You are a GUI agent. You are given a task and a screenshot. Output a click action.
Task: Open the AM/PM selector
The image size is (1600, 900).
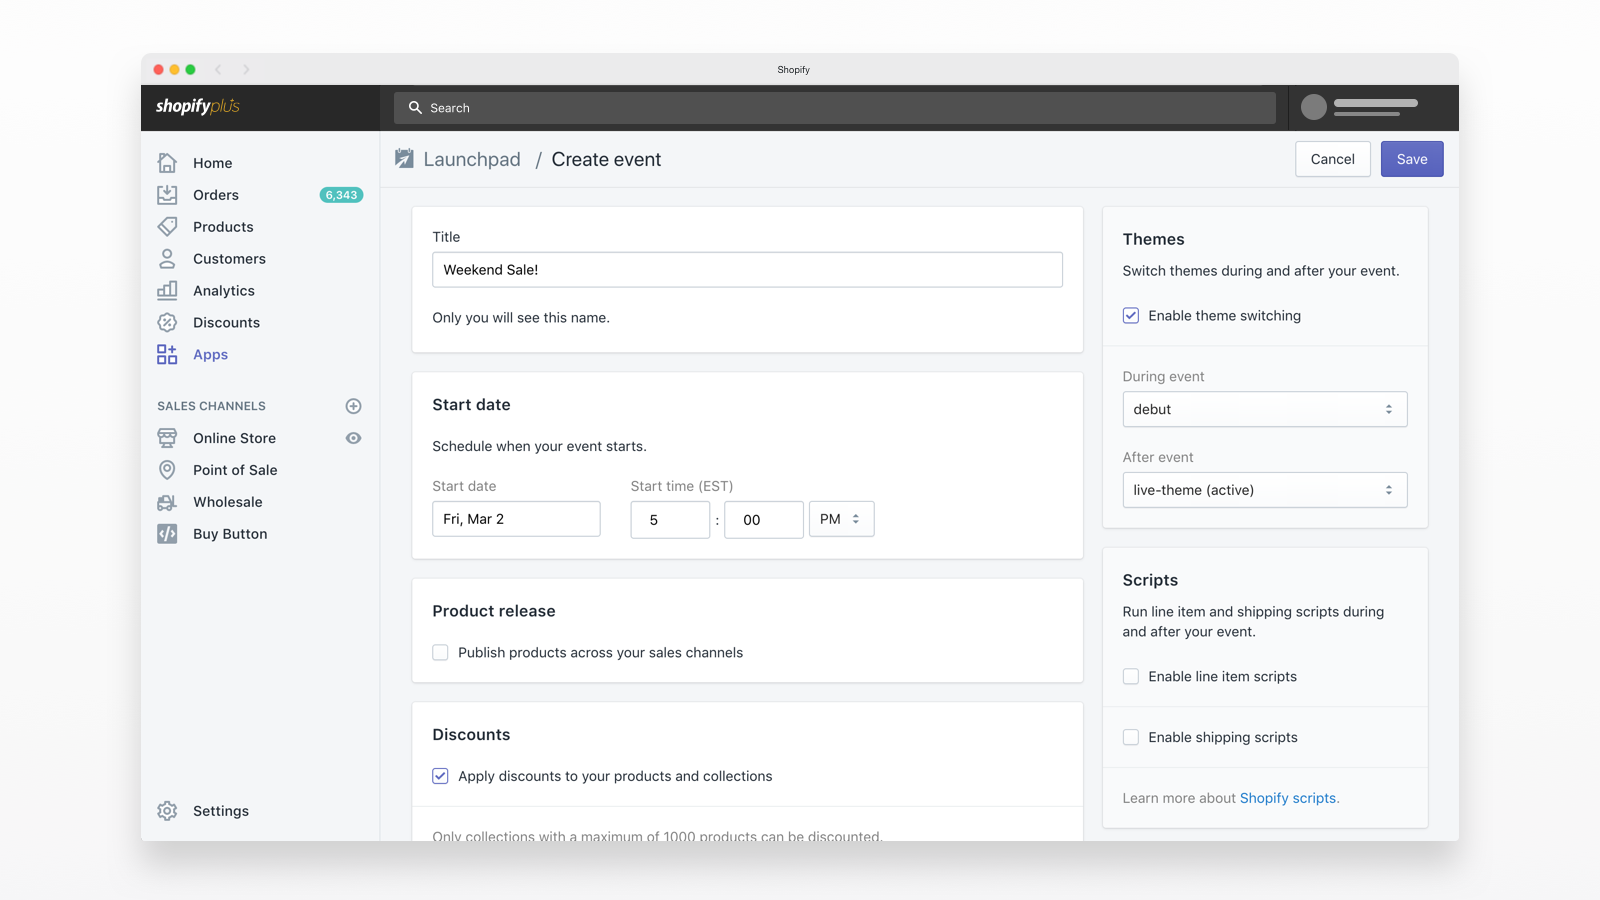tap(841, 518)
